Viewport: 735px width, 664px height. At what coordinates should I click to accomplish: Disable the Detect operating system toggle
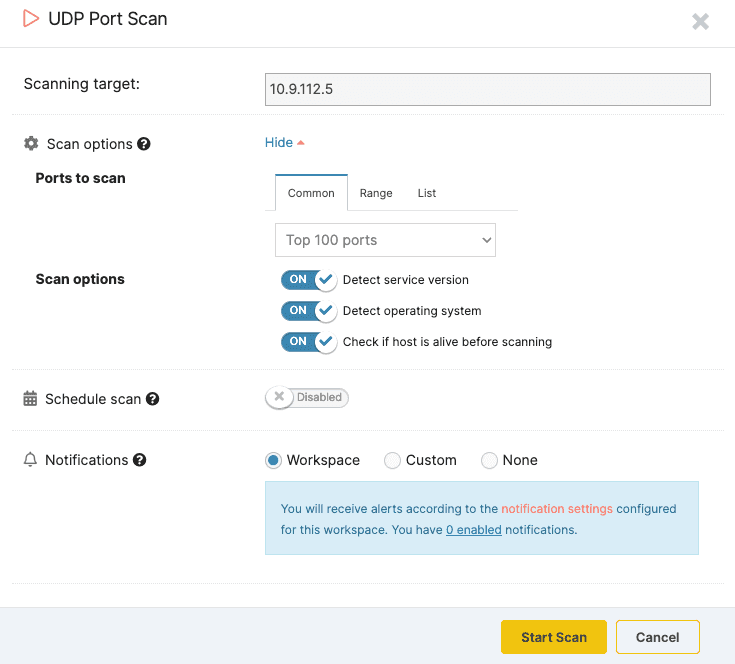click(x=308, y=311)
